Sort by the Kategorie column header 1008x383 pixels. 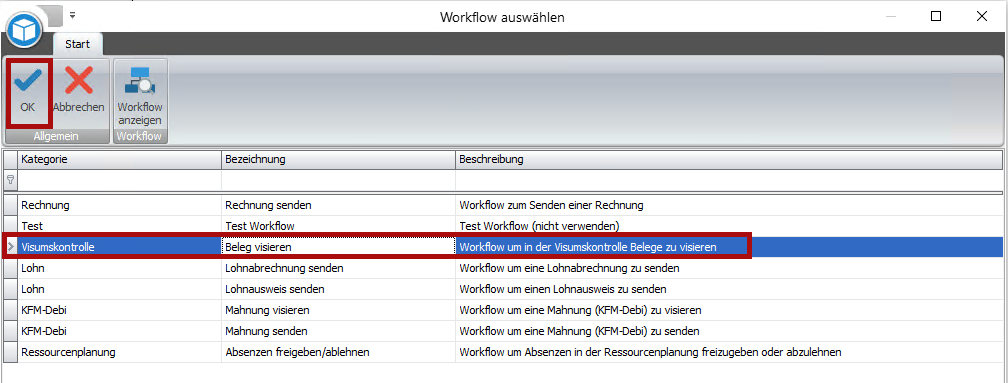pos(120,159)
